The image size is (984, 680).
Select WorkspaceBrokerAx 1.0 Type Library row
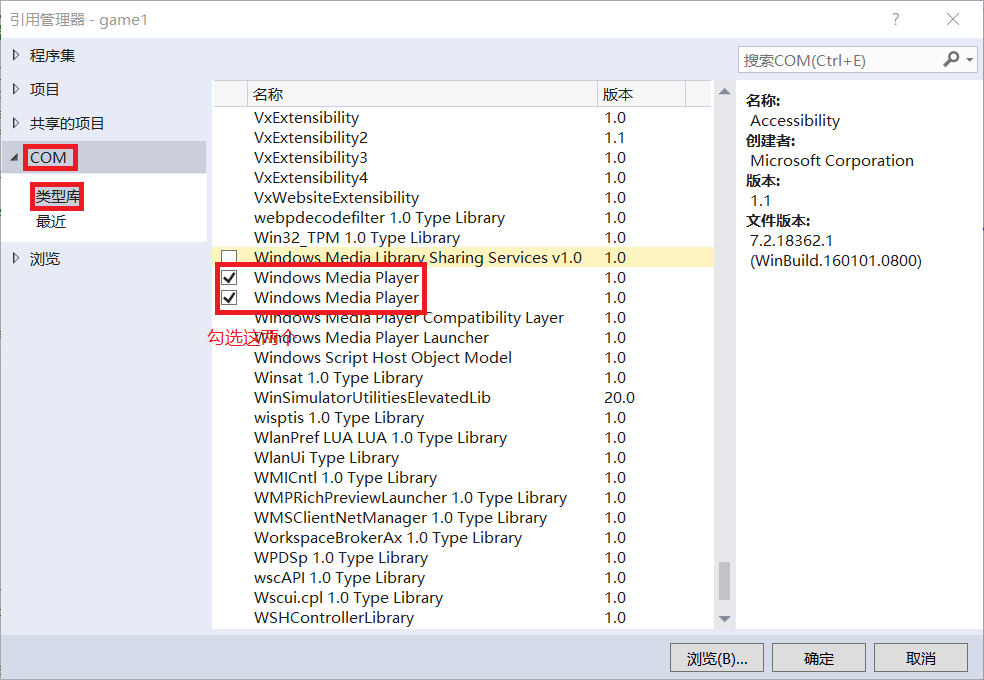click(463, 538)
